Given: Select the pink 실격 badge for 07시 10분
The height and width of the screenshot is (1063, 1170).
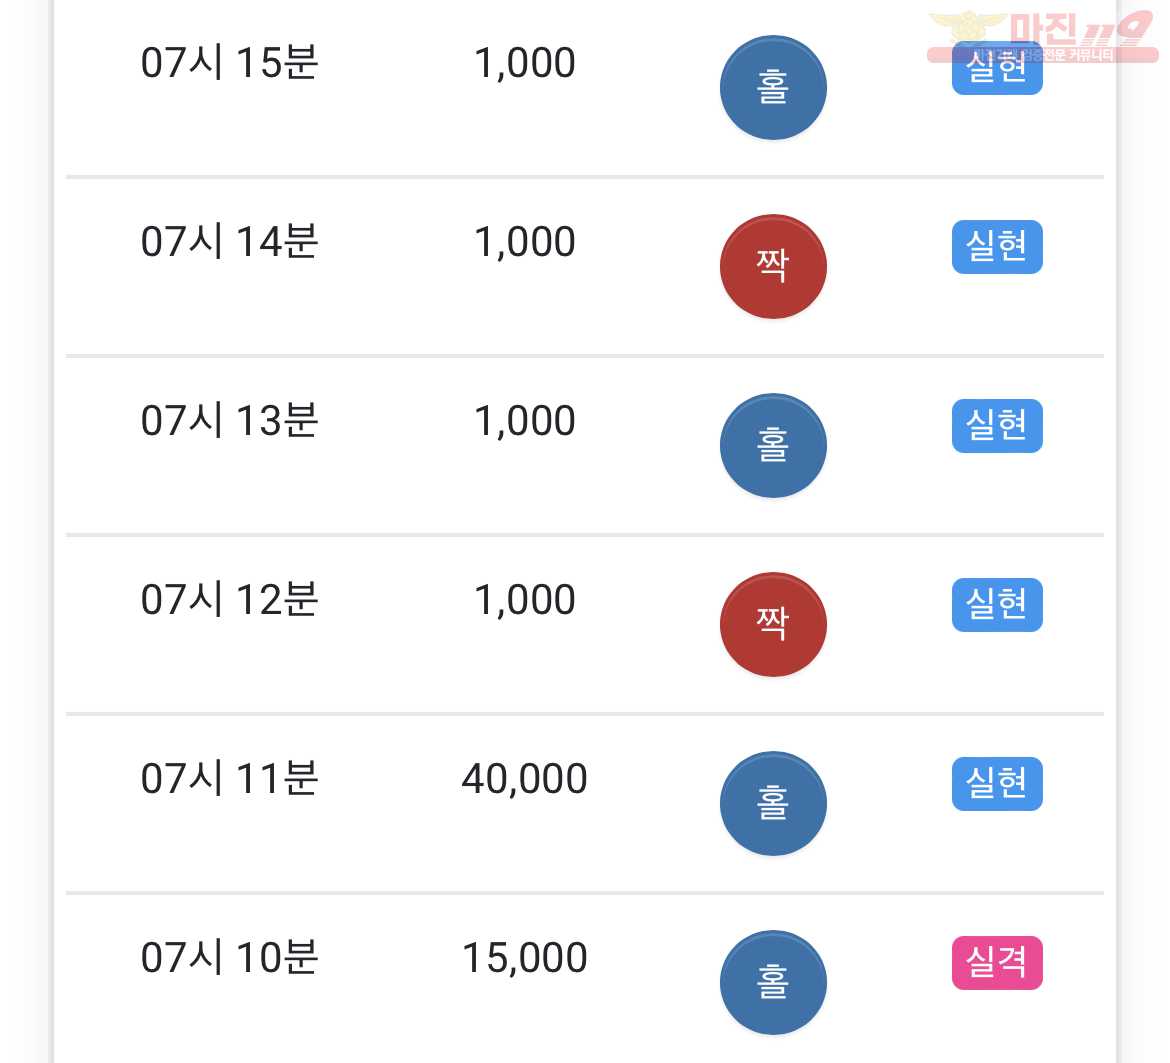Looking at the screenshot, I should (997, 963).
